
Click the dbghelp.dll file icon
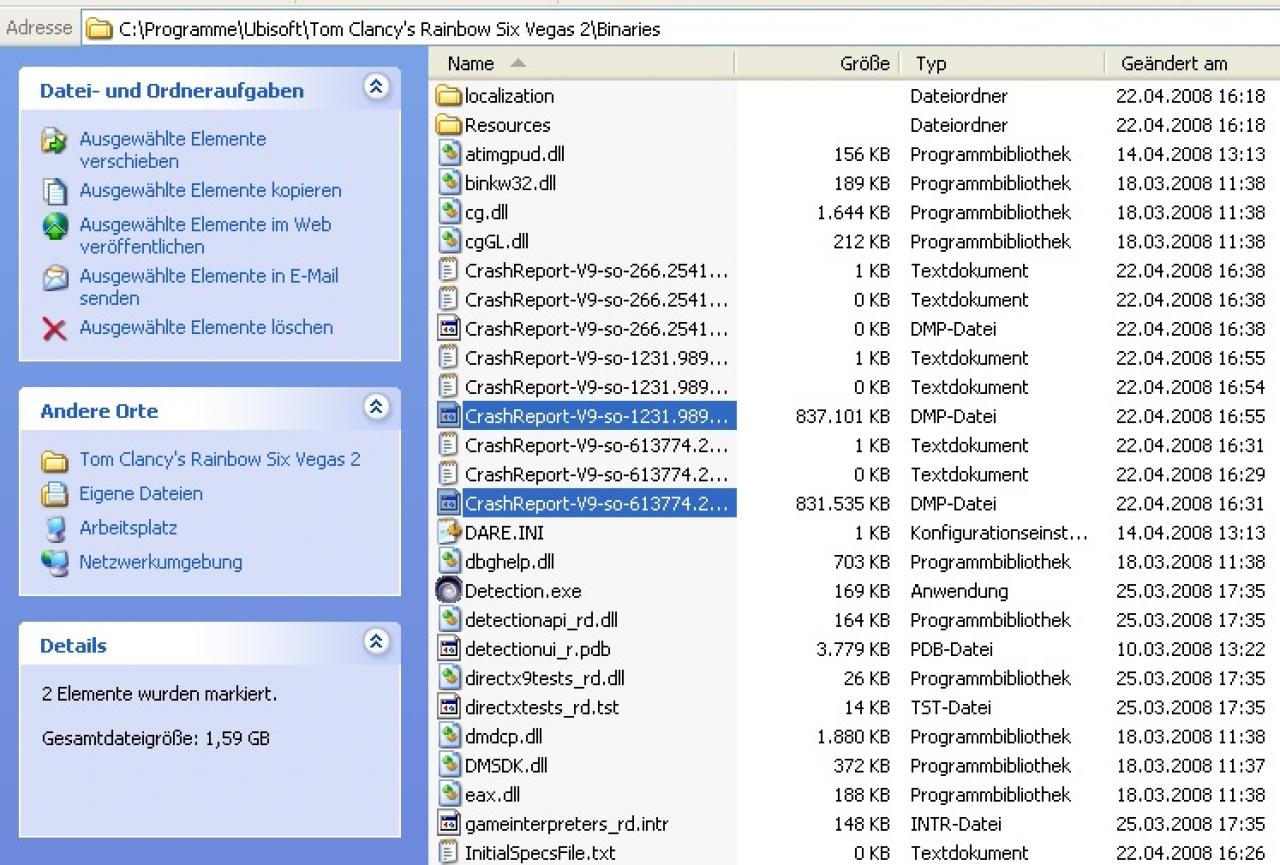coord(449,561)
